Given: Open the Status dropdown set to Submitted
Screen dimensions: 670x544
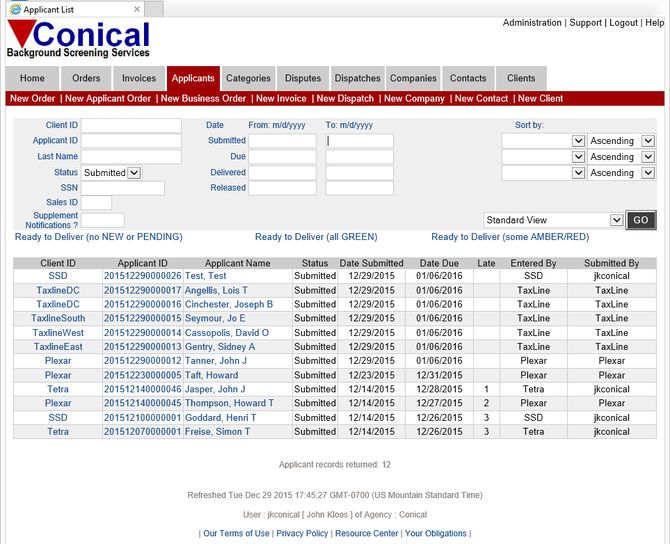Looking at the screenshot, I should point(111,173).
